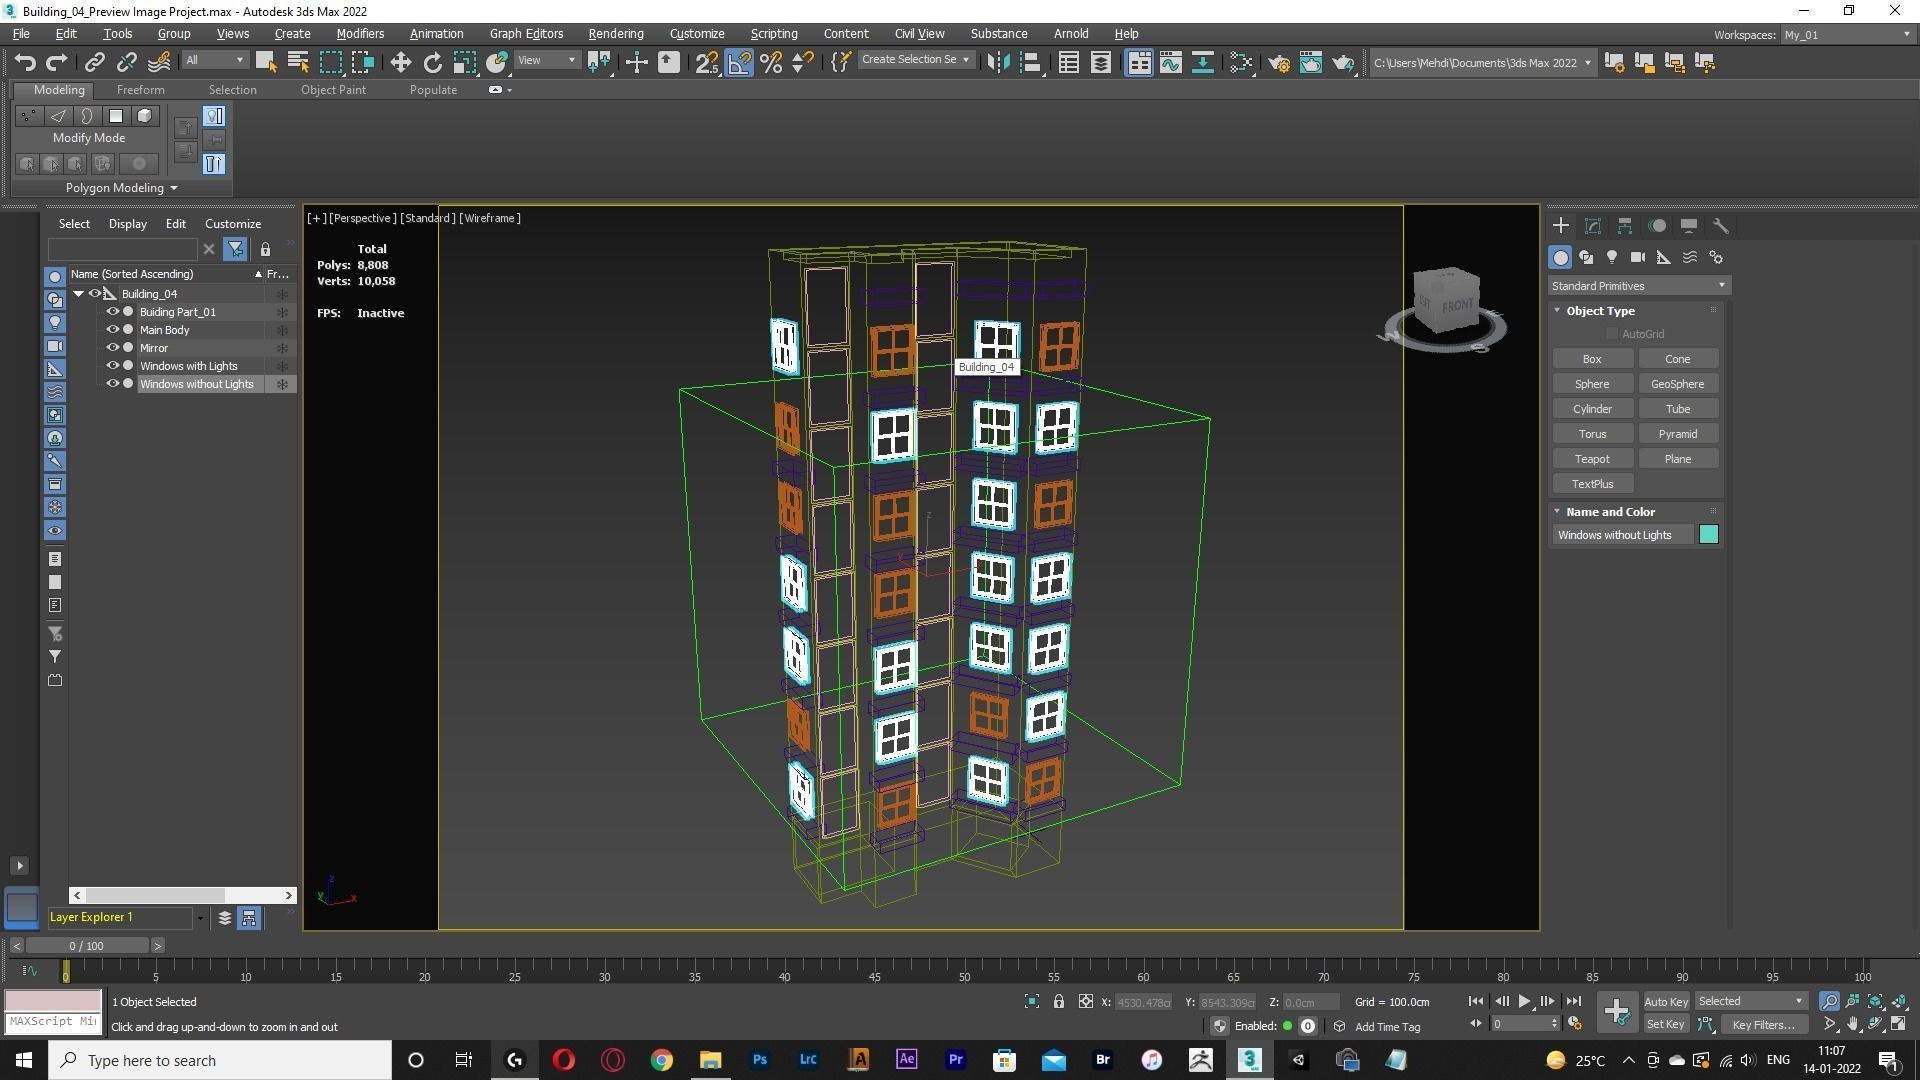The height and width of the screenshot is (1080, 1920).
Task: Open the Key Filters dialog
Action: click(1763, 1025)
